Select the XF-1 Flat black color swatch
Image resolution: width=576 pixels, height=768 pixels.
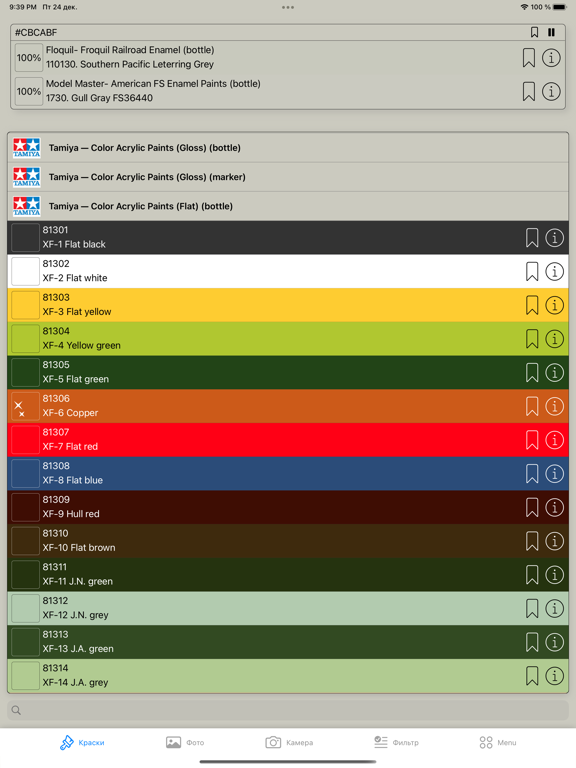click(x=25, y=238)
